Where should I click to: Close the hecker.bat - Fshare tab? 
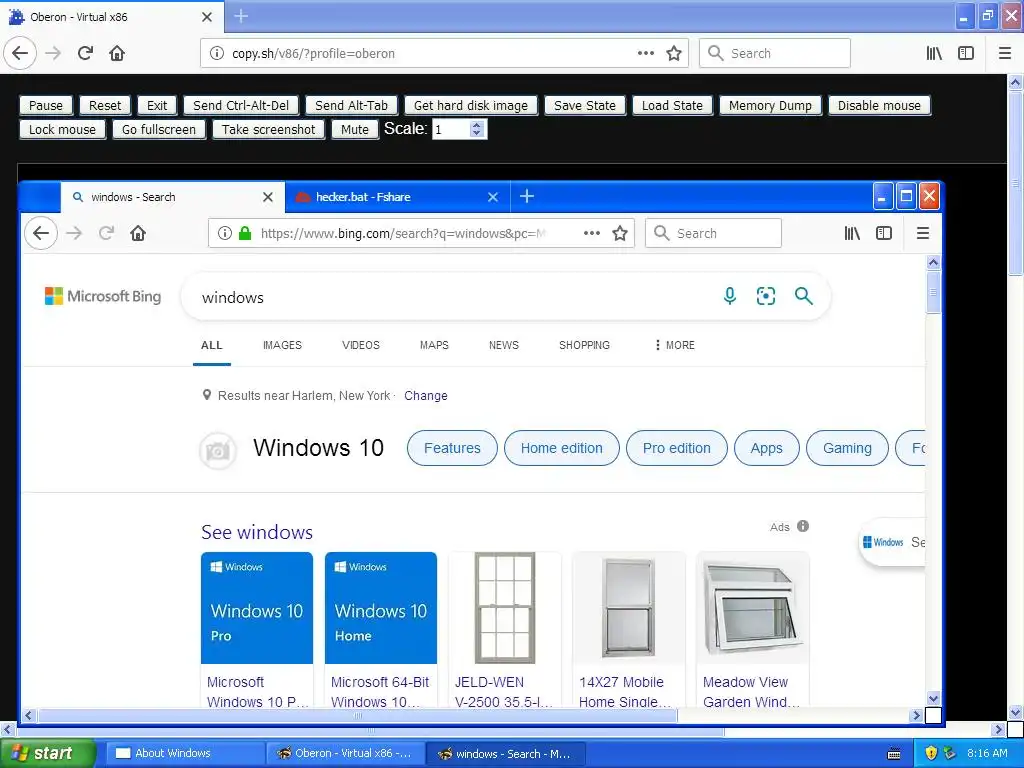493,197
